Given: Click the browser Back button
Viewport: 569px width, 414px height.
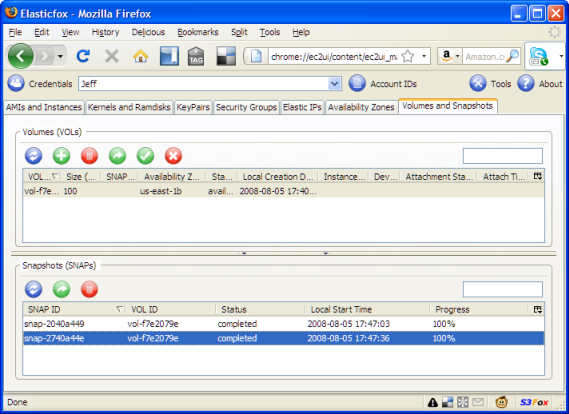Looking at the screenshot, I should tap(21, 56).
